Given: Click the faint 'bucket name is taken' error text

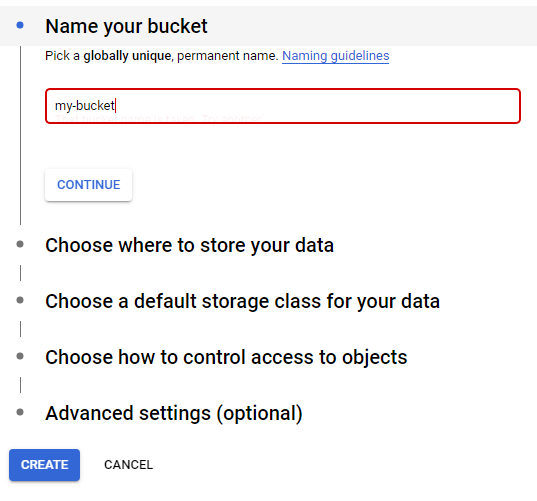Looking at the screenshot, I should 159,119.
